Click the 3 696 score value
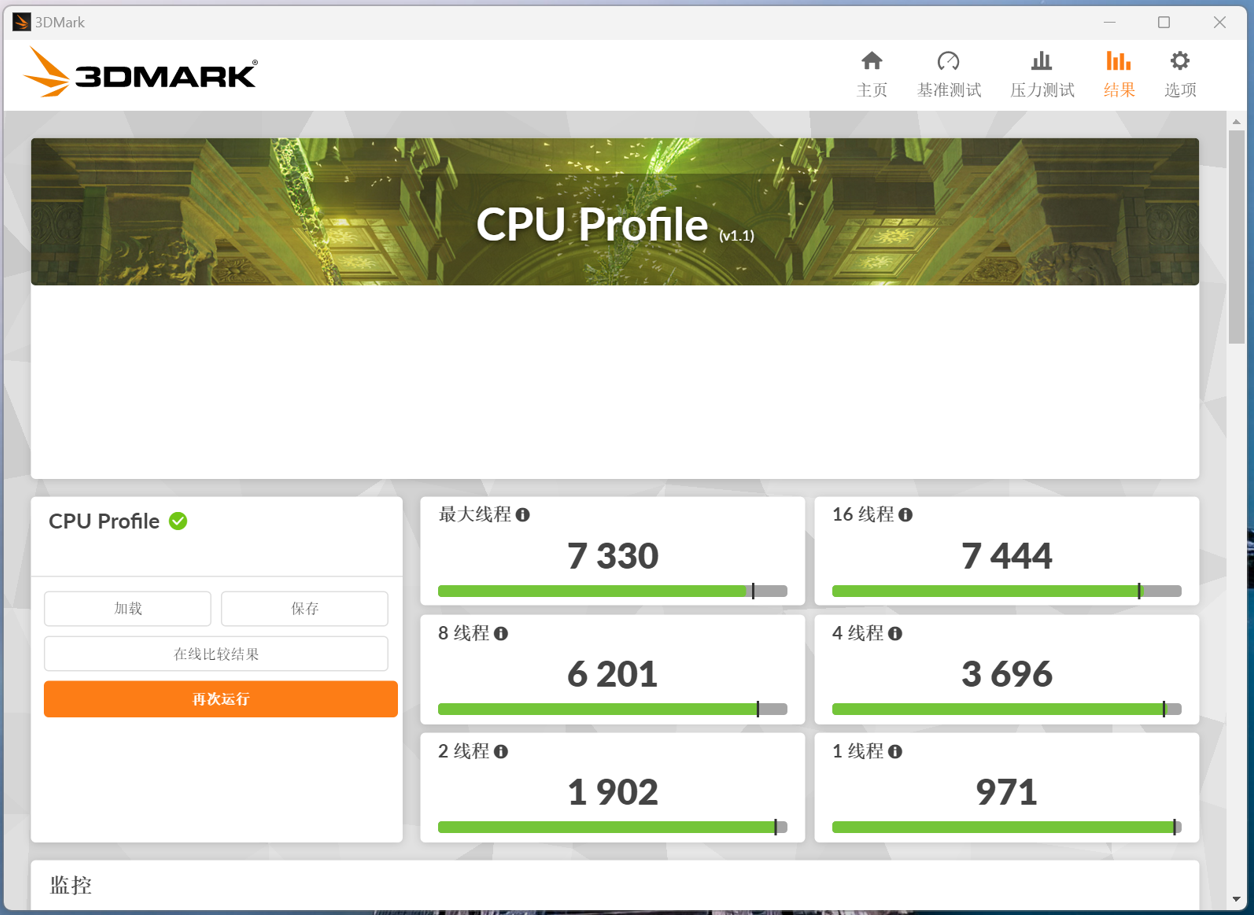This screenshot has height=915, width=1254. click(1007, 673)
